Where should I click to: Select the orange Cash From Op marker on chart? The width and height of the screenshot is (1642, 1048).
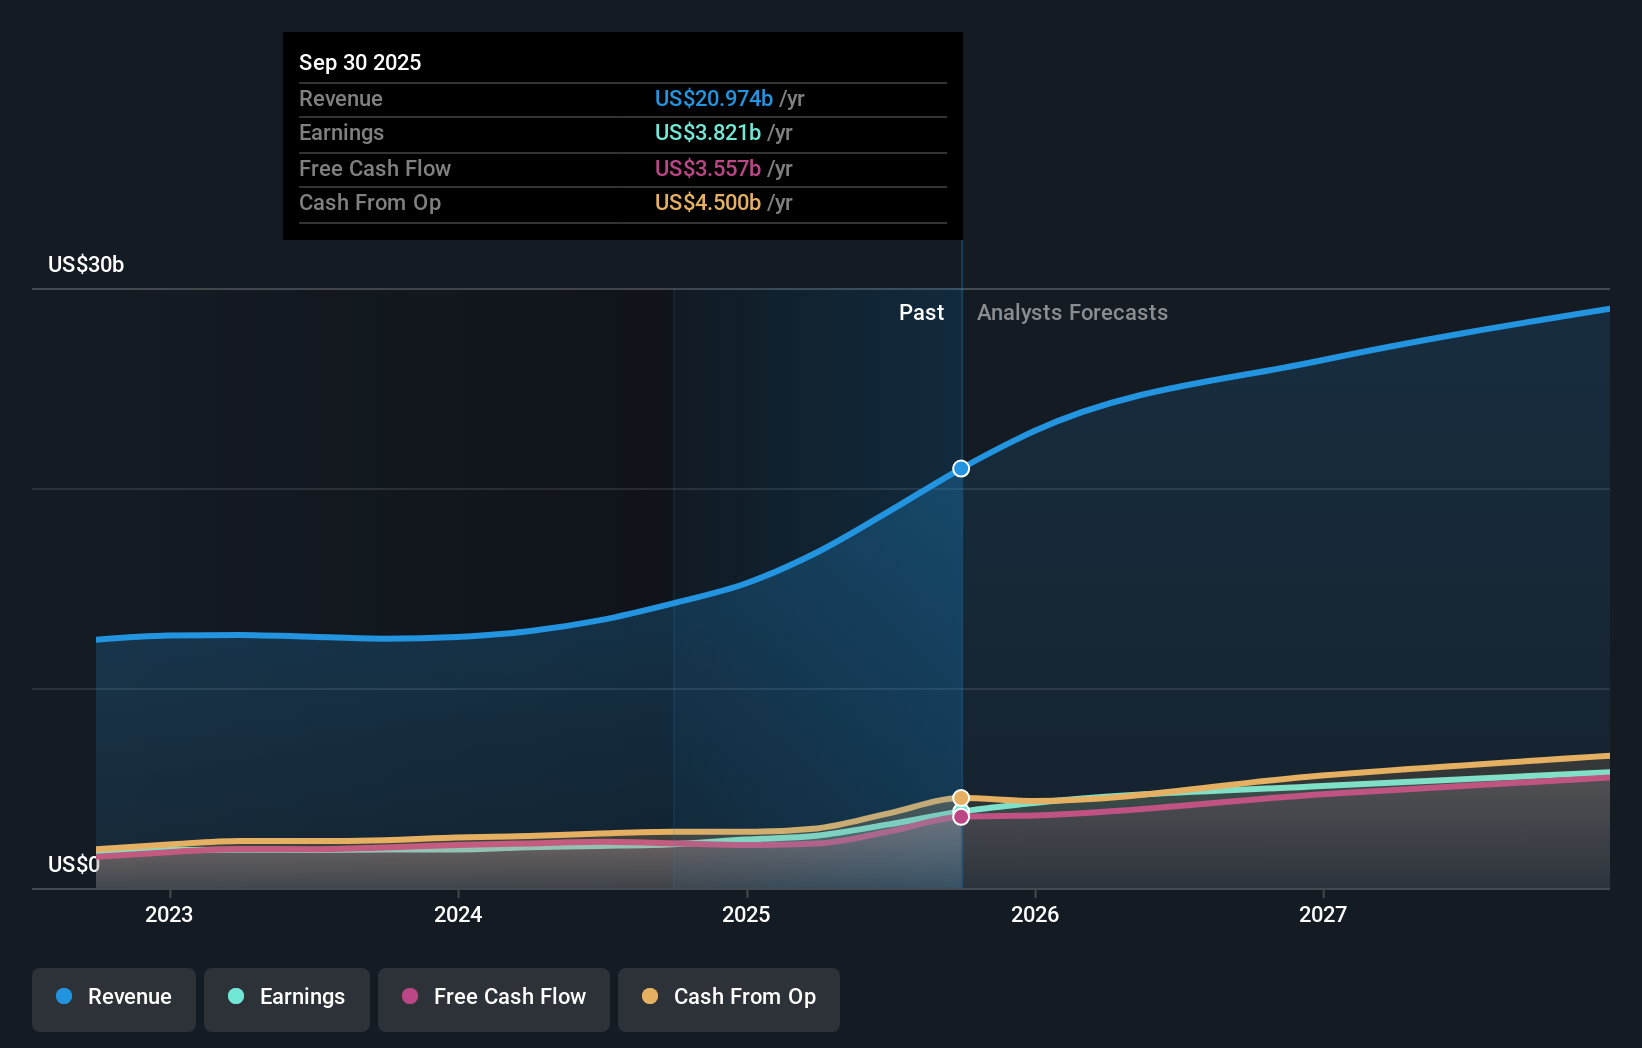960,797
